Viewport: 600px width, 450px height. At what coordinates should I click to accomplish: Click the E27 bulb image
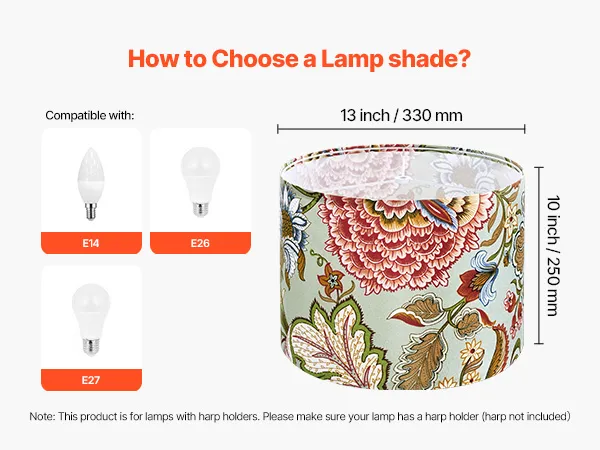coord(91,320)
